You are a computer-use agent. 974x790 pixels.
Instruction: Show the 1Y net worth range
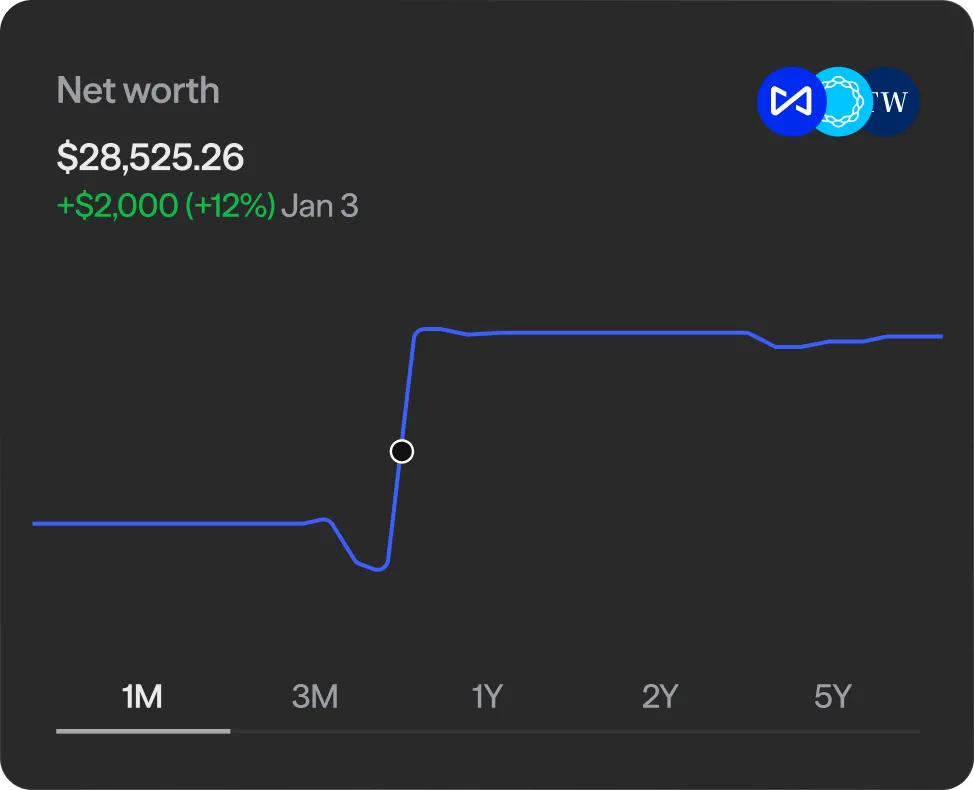tap(486, 696)
